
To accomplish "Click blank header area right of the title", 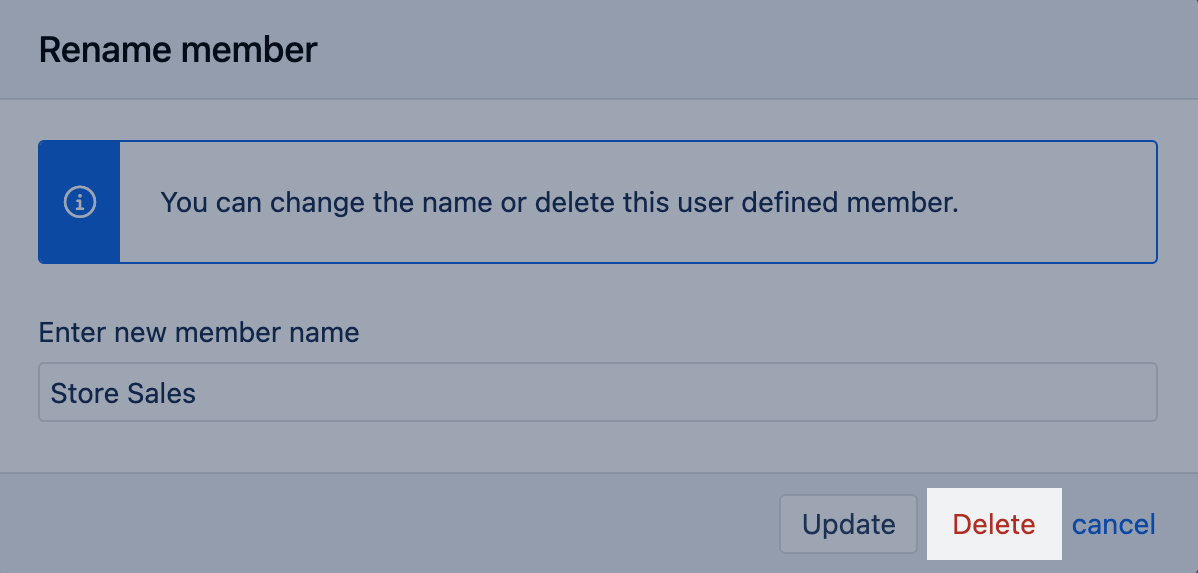I will 750,49.
